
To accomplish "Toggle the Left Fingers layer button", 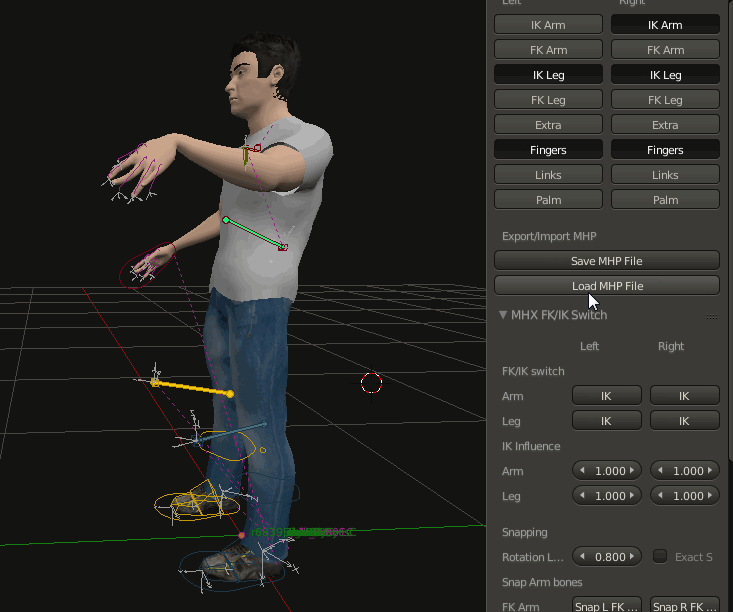I will (x=548, y=150).
